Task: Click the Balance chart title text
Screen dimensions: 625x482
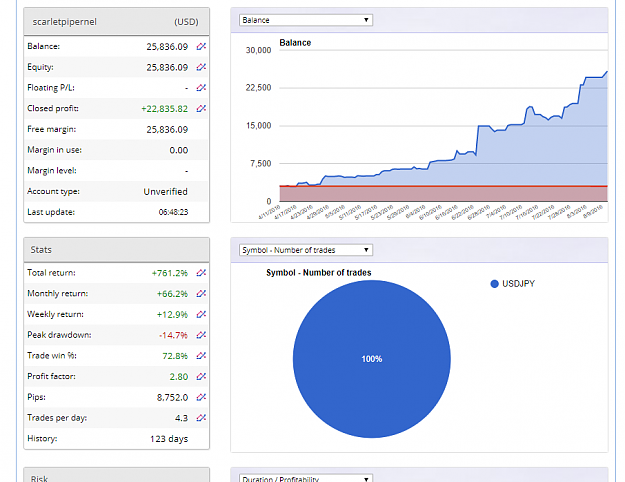Action: point(295,43)
